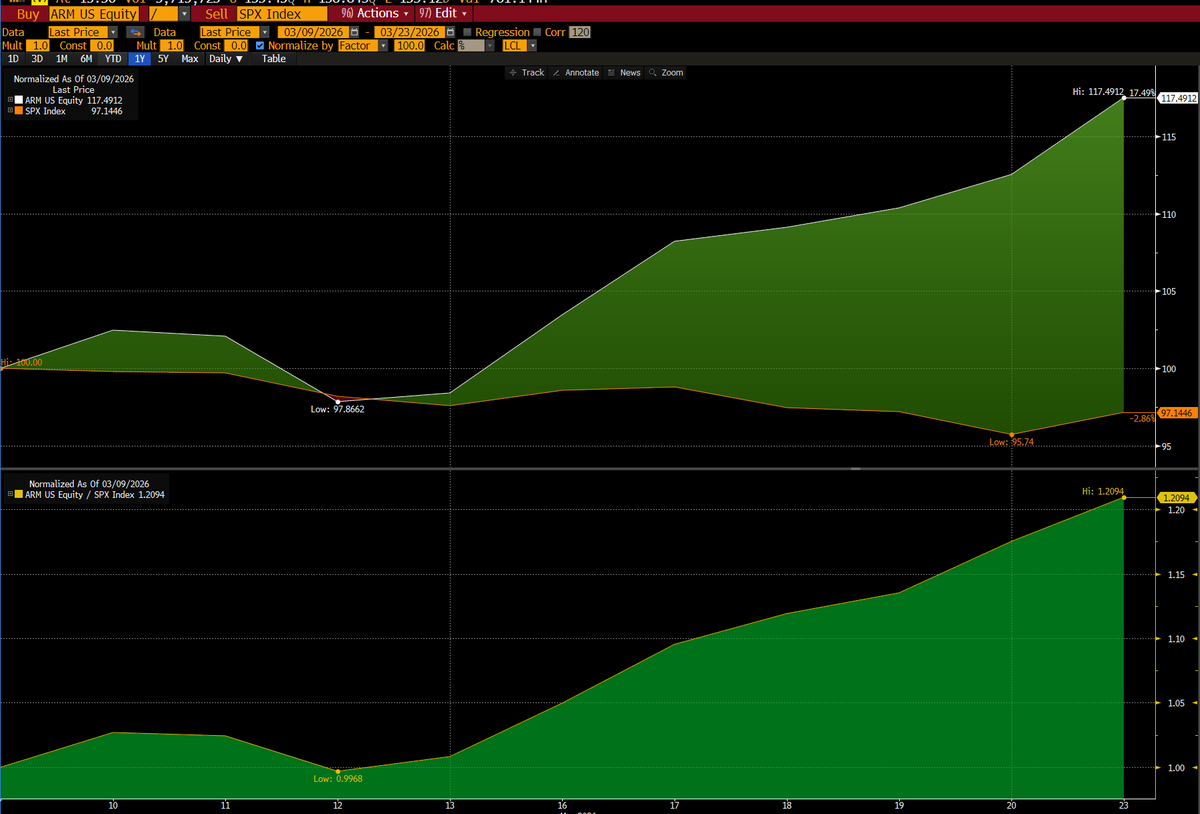The image size is (1200, 814).
Task: Click the panel divider handle between charts
Action: pos(854,468)
